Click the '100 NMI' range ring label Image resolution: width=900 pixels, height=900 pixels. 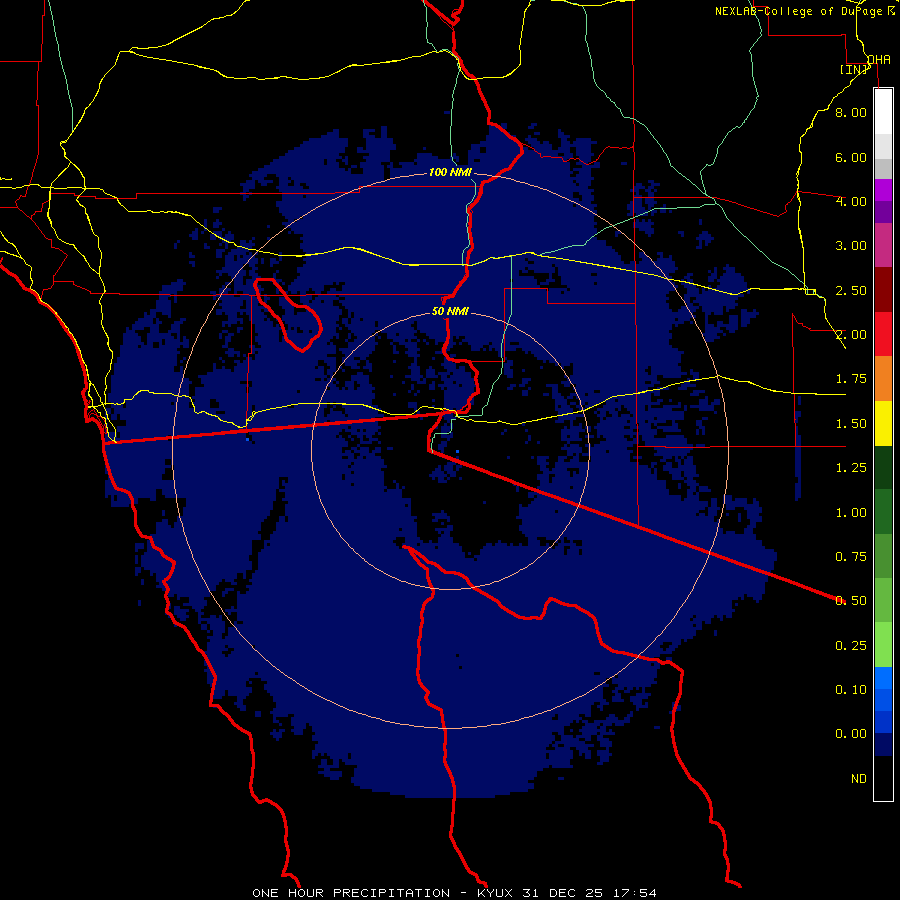[x=450, y=172]
